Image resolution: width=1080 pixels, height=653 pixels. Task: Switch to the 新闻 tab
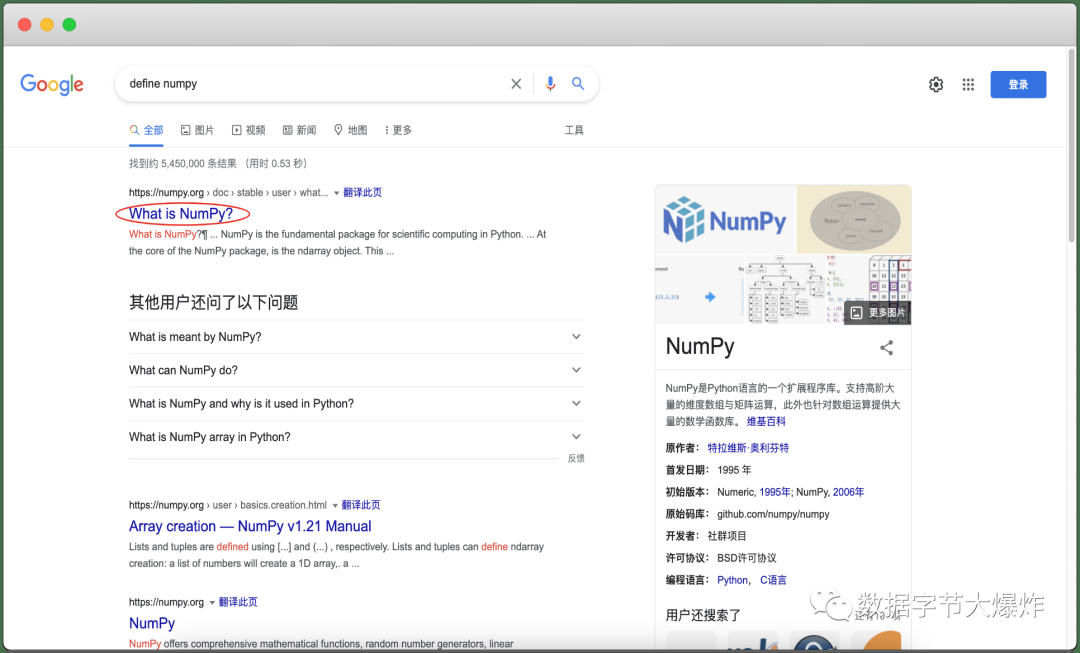click(x=299, y=130)
